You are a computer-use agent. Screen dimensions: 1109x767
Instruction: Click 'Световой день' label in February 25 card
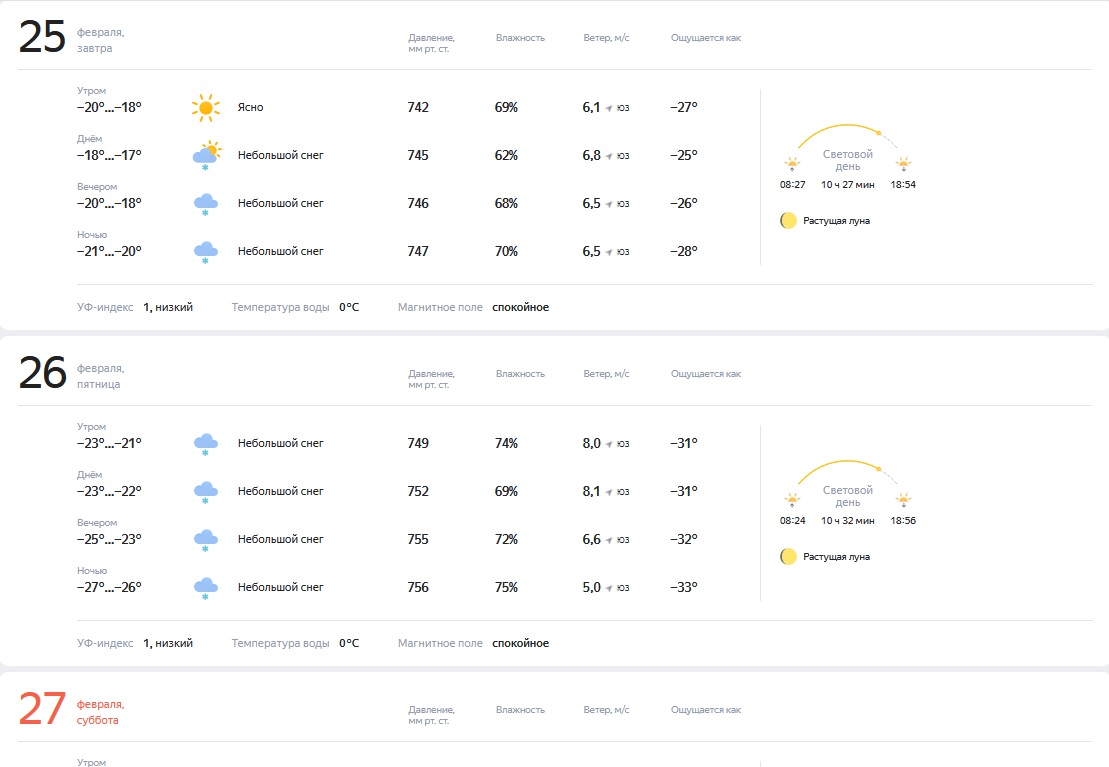point(847,160)
